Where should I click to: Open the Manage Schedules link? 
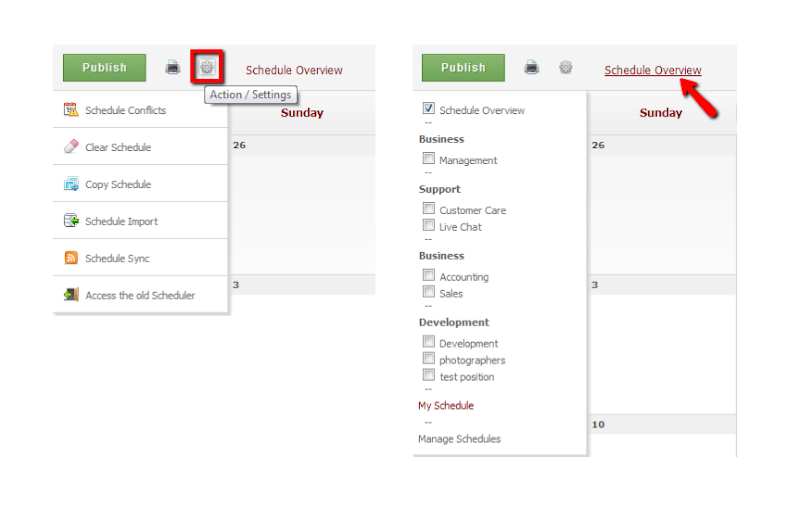(459, 439)
